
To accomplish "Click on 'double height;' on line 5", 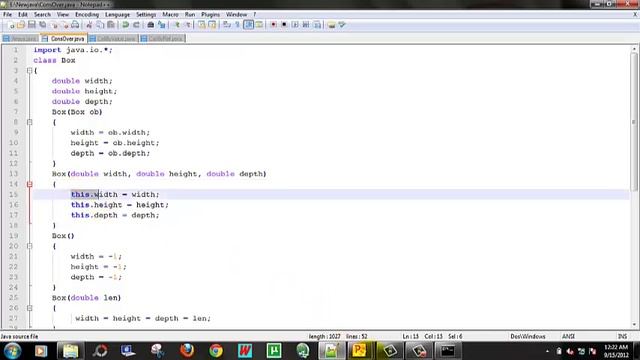I will [84, 91].
